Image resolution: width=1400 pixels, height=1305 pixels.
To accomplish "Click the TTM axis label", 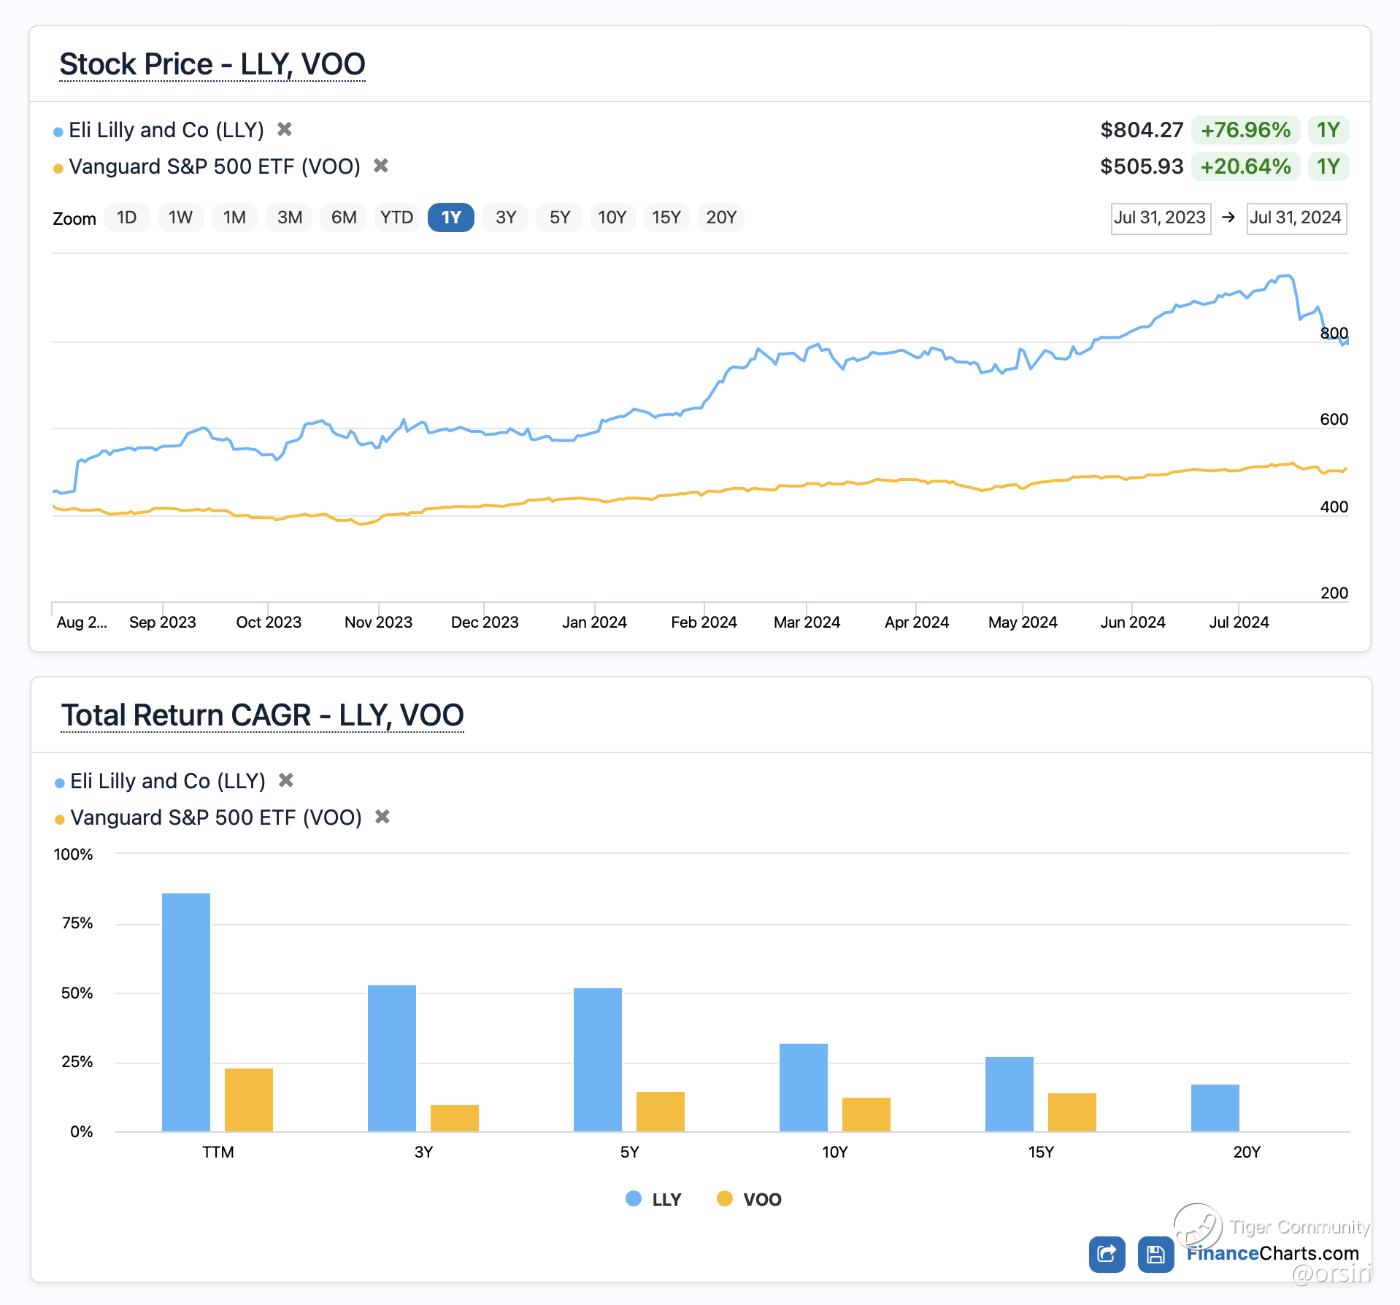I will pyautogui.click(x=218, y=1152).
